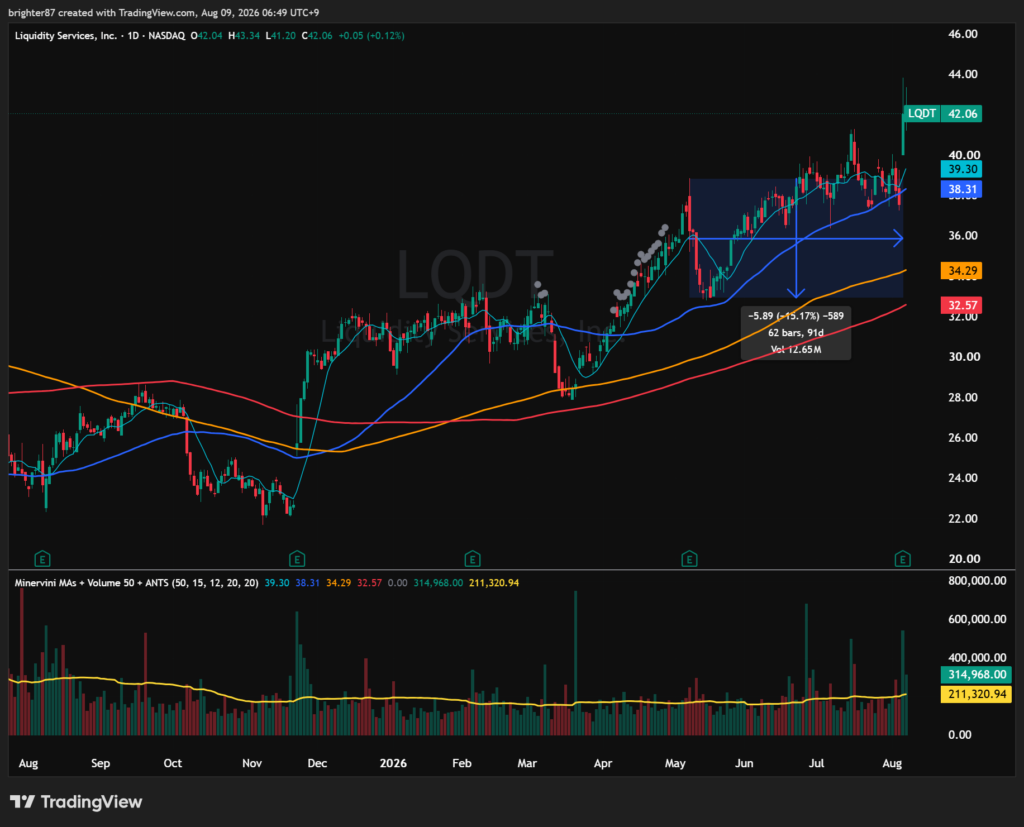Click the 46.00 price scale value
This screenshot has width=1024, height=827.
tap(963, 34)
